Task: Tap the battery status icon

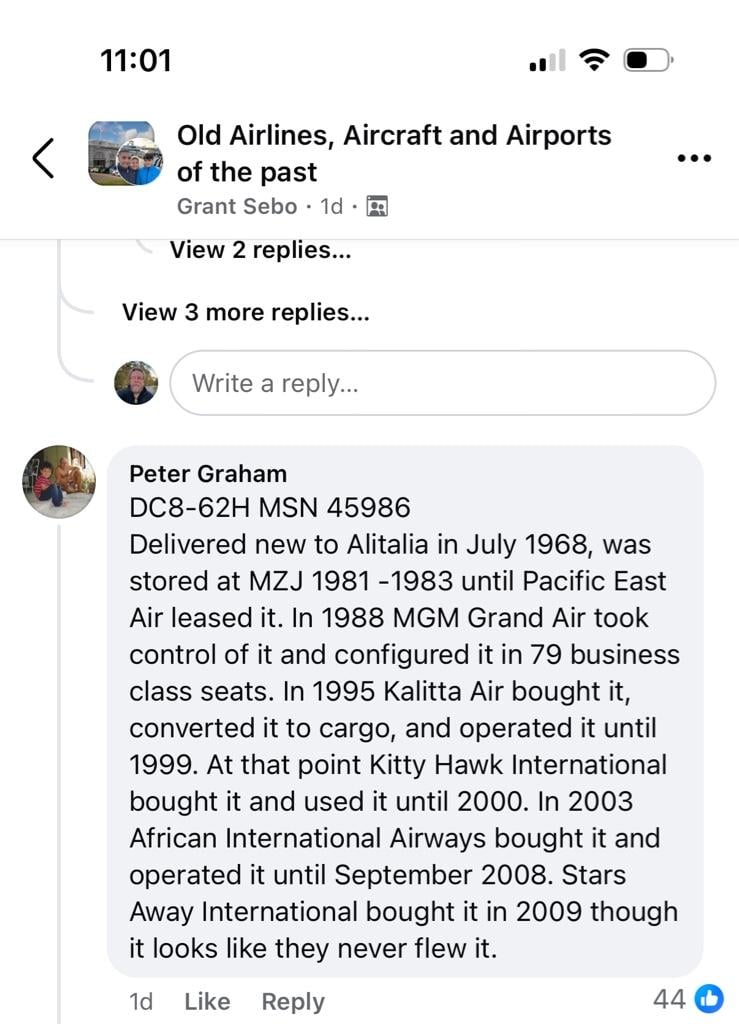Action: pos(648,60)
